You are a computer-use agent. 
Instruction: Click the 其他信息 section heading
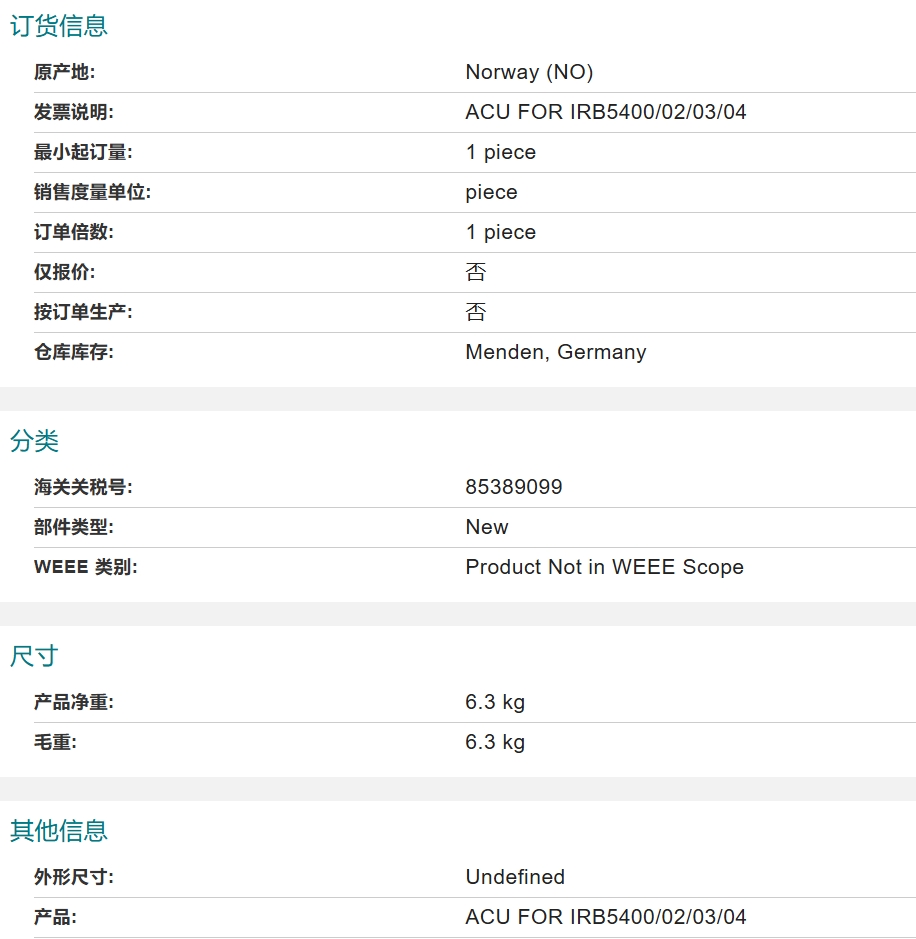pyautogui.click(x=59, y=831)
